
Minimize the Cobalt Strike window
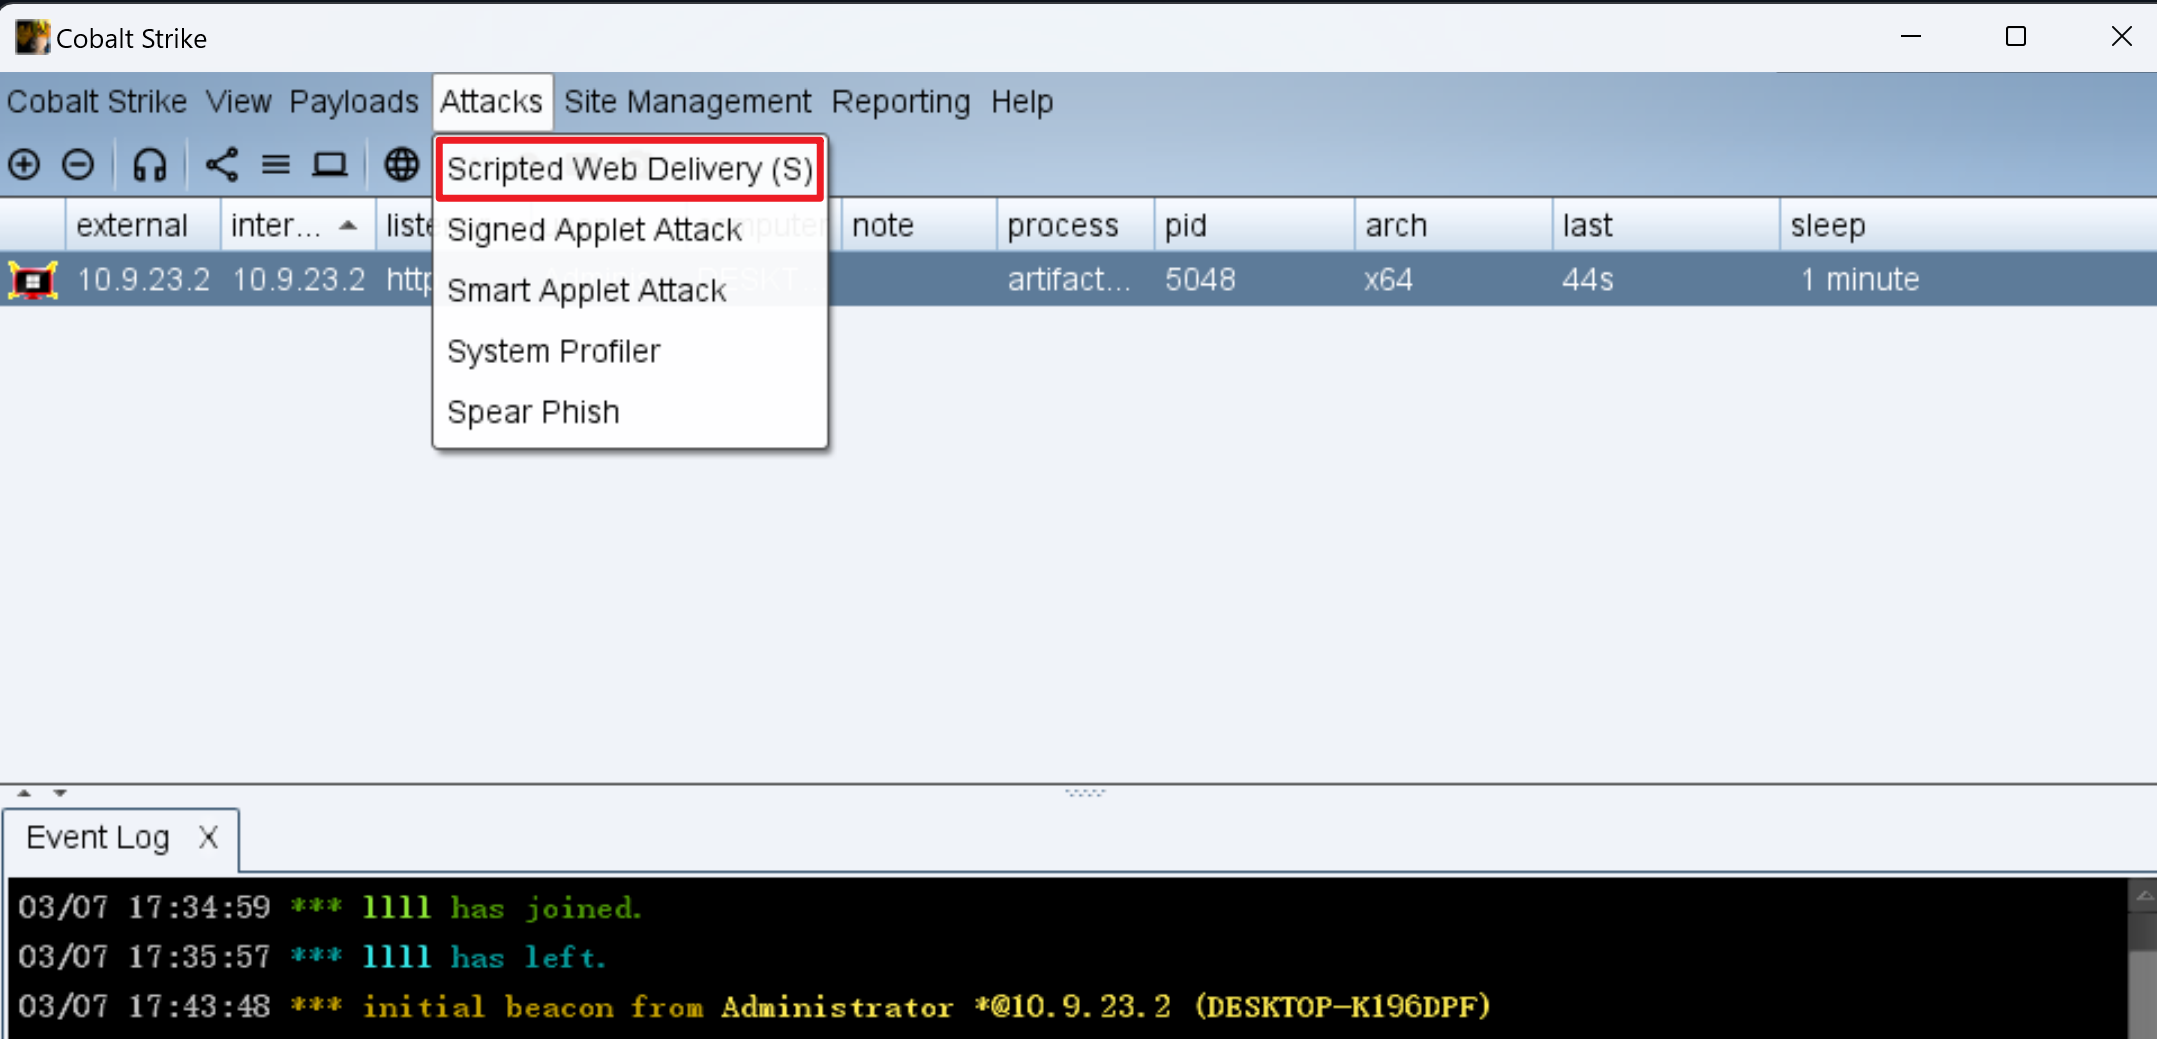[1911, 36]
